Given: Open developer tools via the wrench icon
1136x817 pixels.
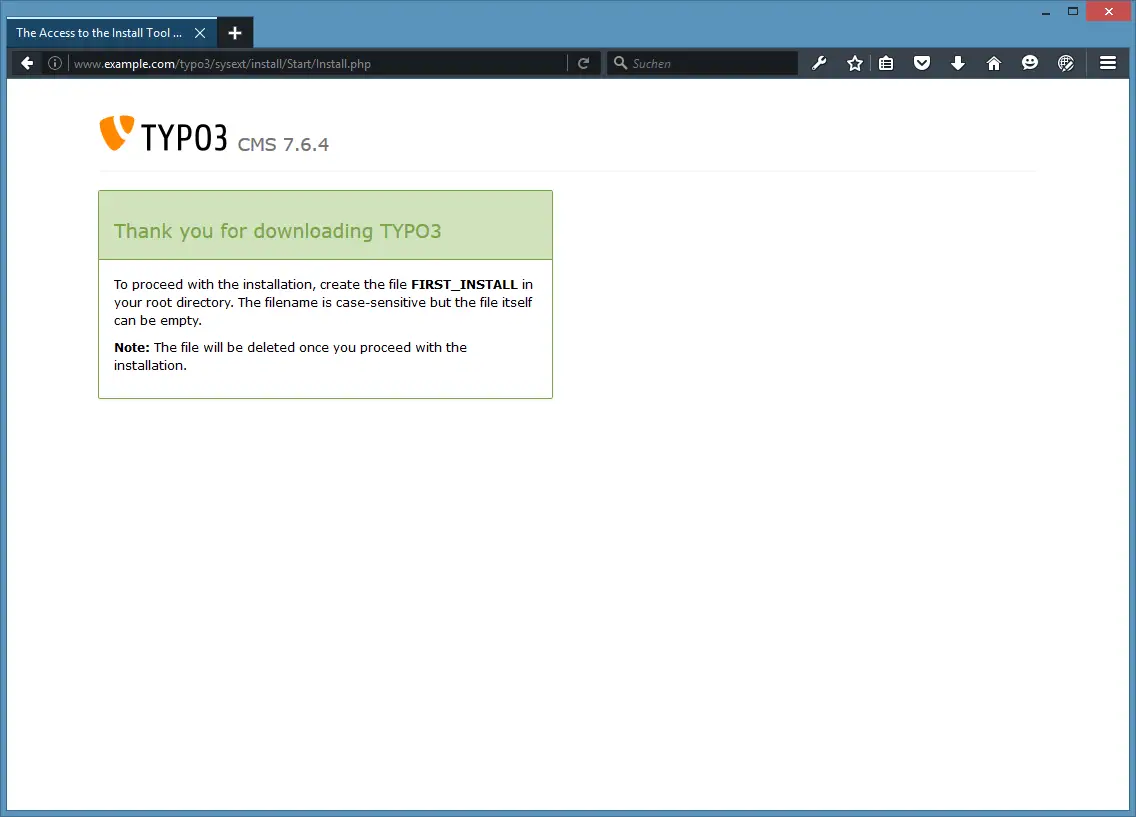Looking at the screenshot, I should [819, 64].
